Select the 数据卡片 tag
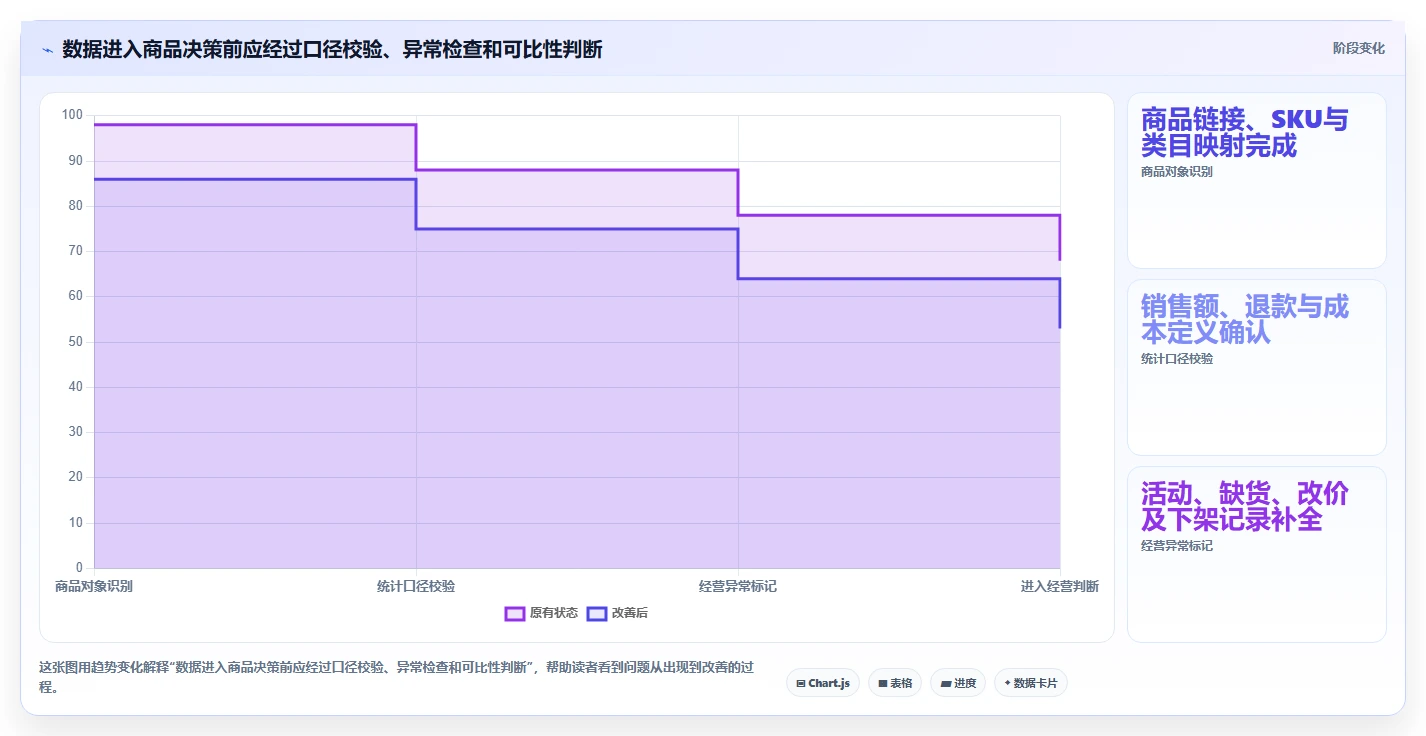The width and height of the screenshot is (1426, 736). click(1030, 683)
